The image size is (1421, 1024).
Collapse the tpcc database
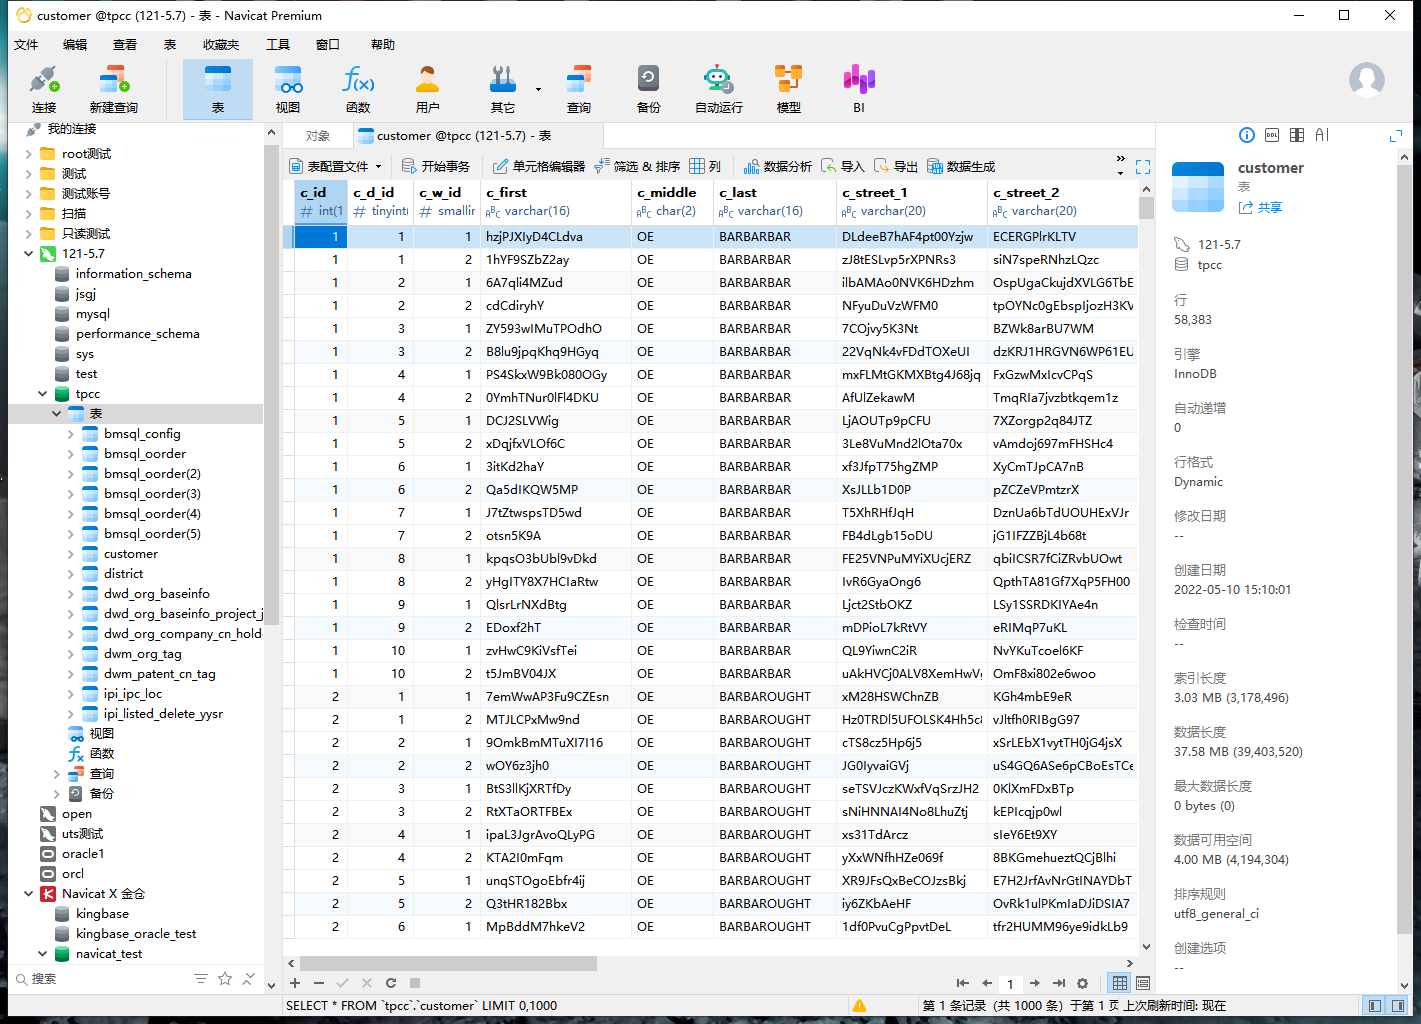42,394
